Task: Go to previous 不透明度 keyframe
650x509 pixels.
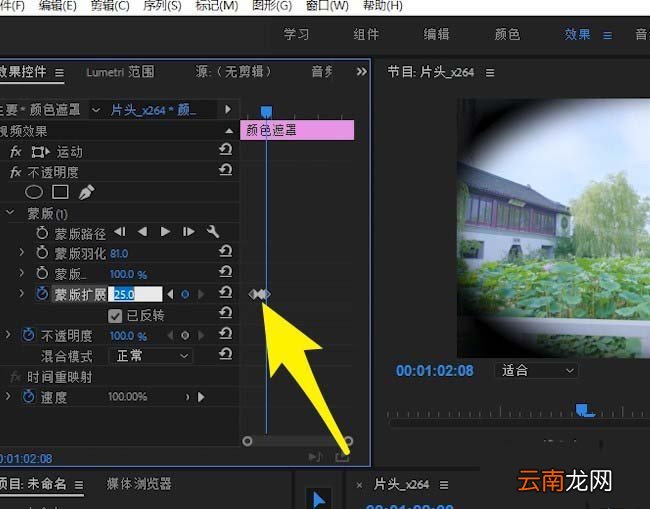Action: click(170, 335)
